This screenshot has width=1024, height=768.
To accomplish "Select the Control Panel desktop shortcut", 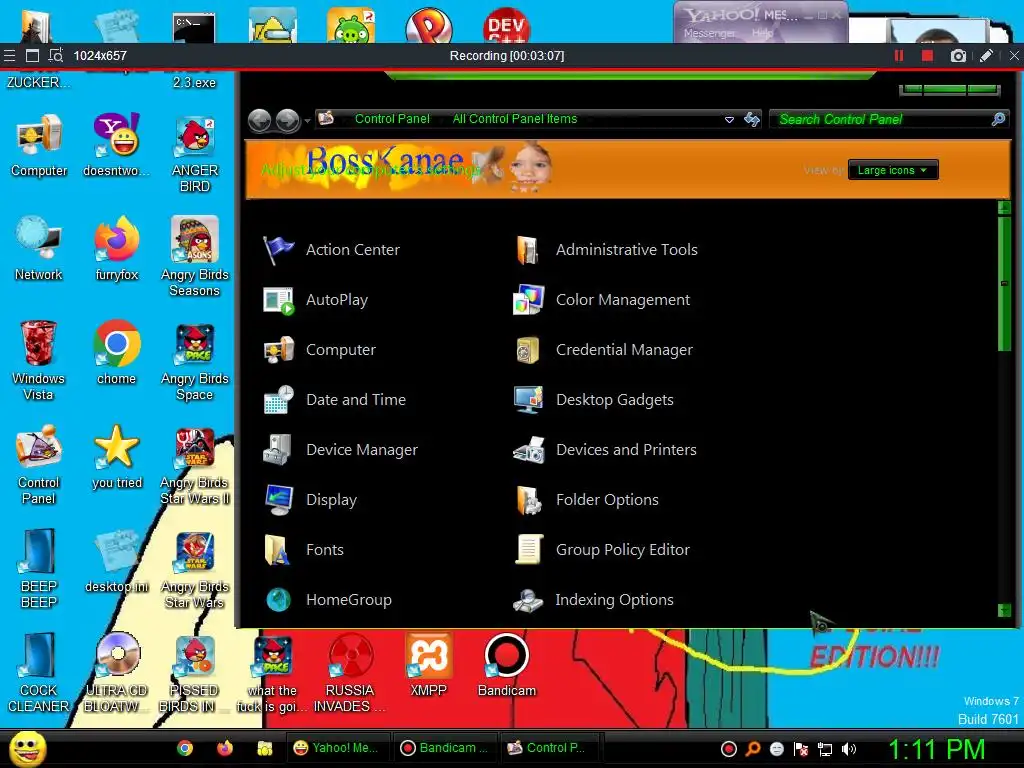I will [39, 465].
